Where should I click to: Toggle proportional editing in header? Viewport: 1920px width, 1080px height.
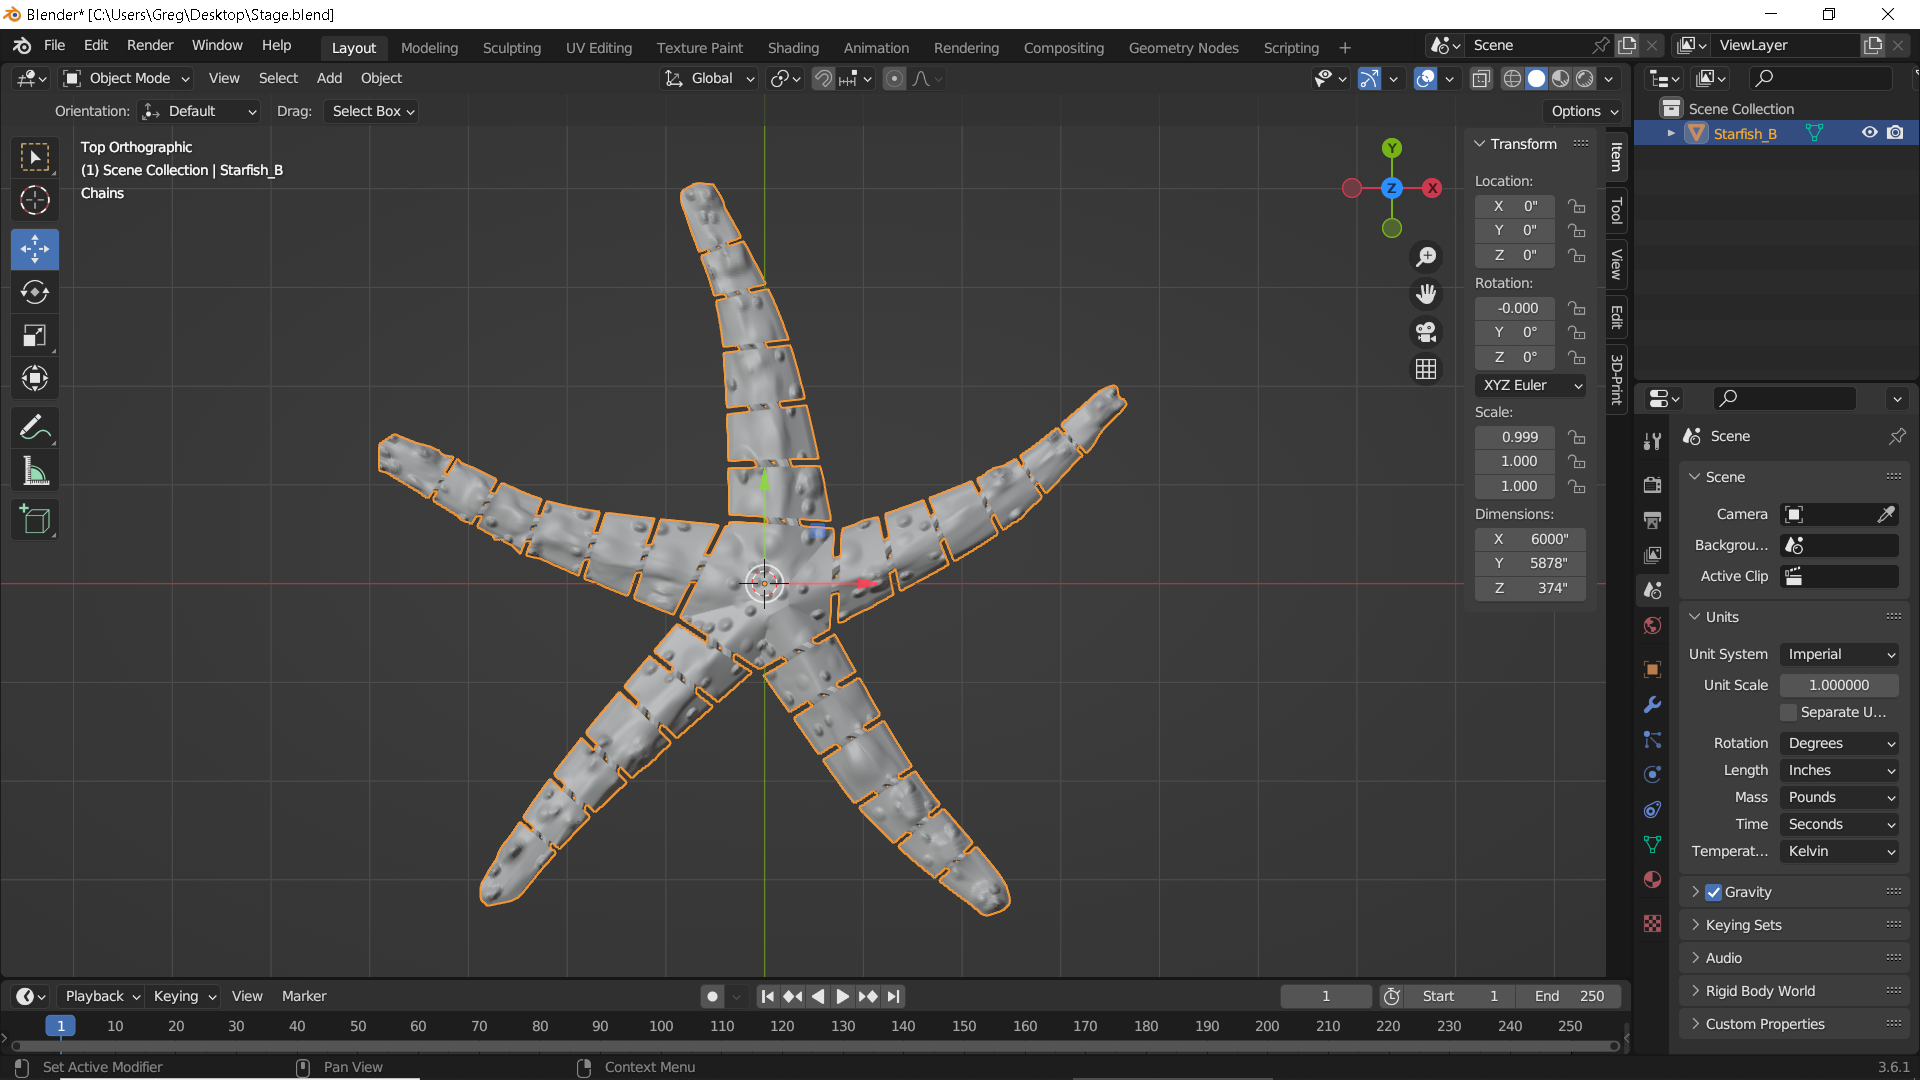895,78
